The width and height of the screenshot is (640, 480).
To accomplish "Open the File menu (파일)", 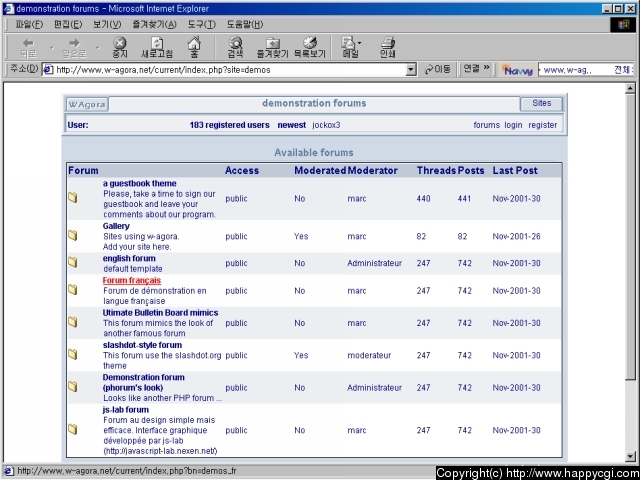I will pos(29,24).
